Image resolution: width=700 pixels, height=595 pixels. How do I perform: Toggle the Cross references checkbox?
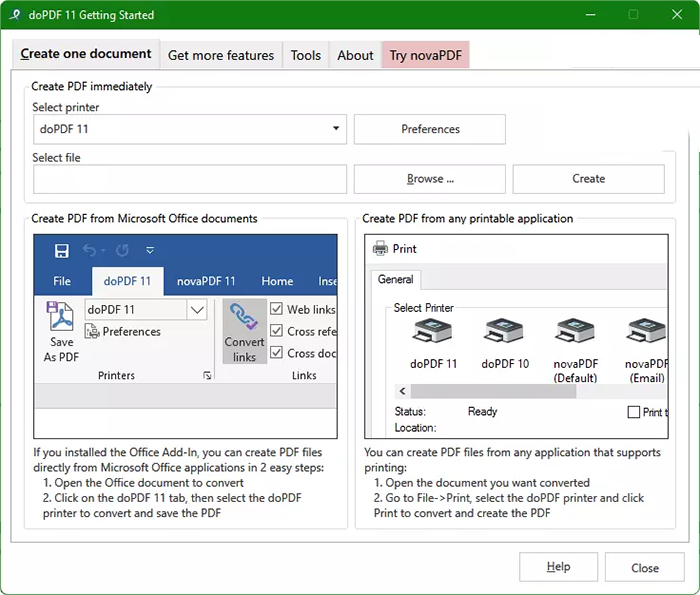(276, 331)
